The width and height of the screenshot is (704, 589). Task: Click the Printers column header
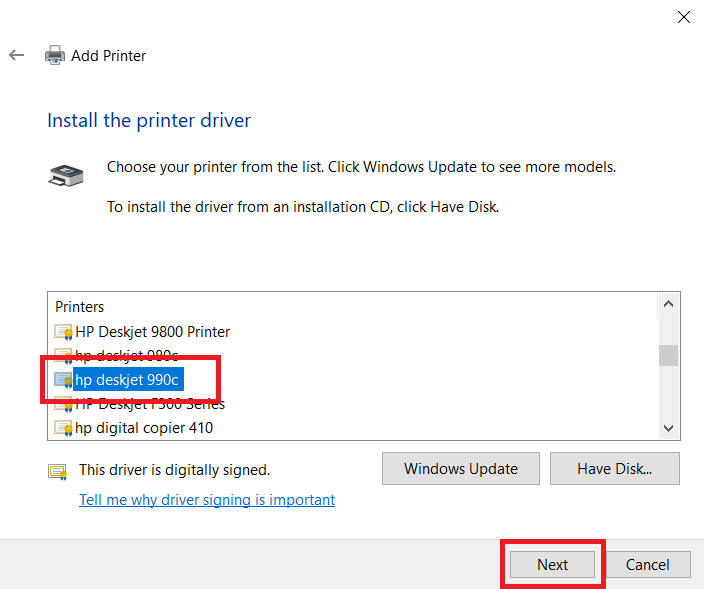tap(79, 307)
